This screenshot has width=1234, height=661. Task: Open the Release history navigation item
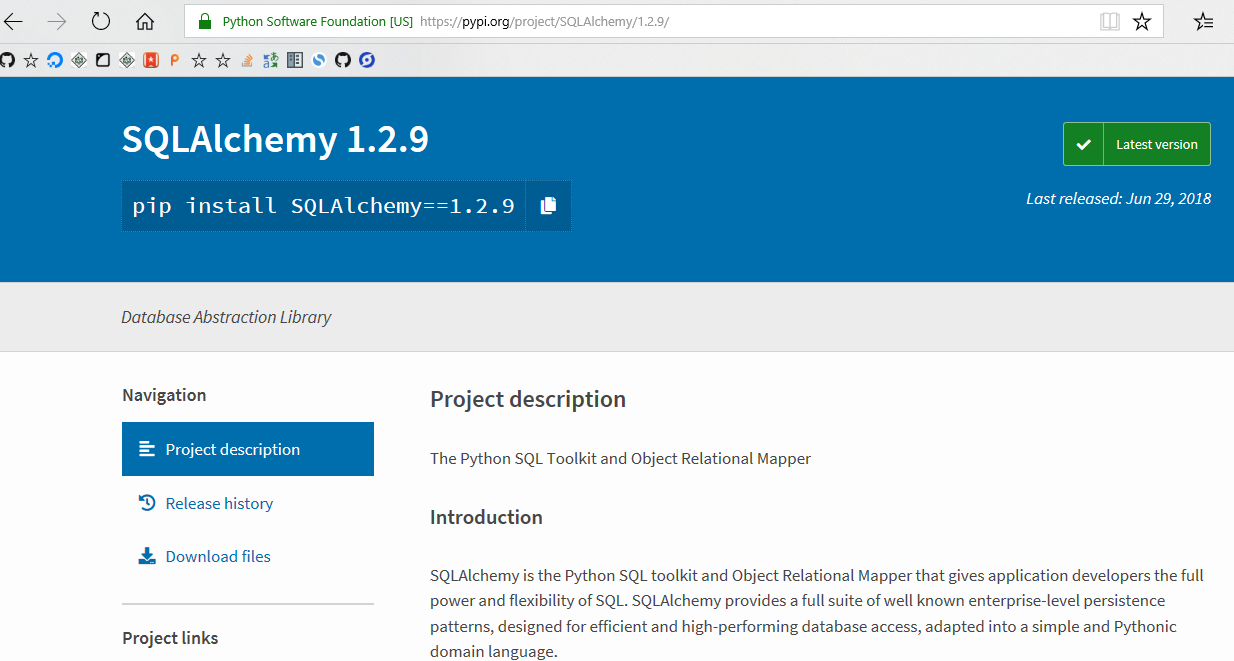click(x=248, y=503)
